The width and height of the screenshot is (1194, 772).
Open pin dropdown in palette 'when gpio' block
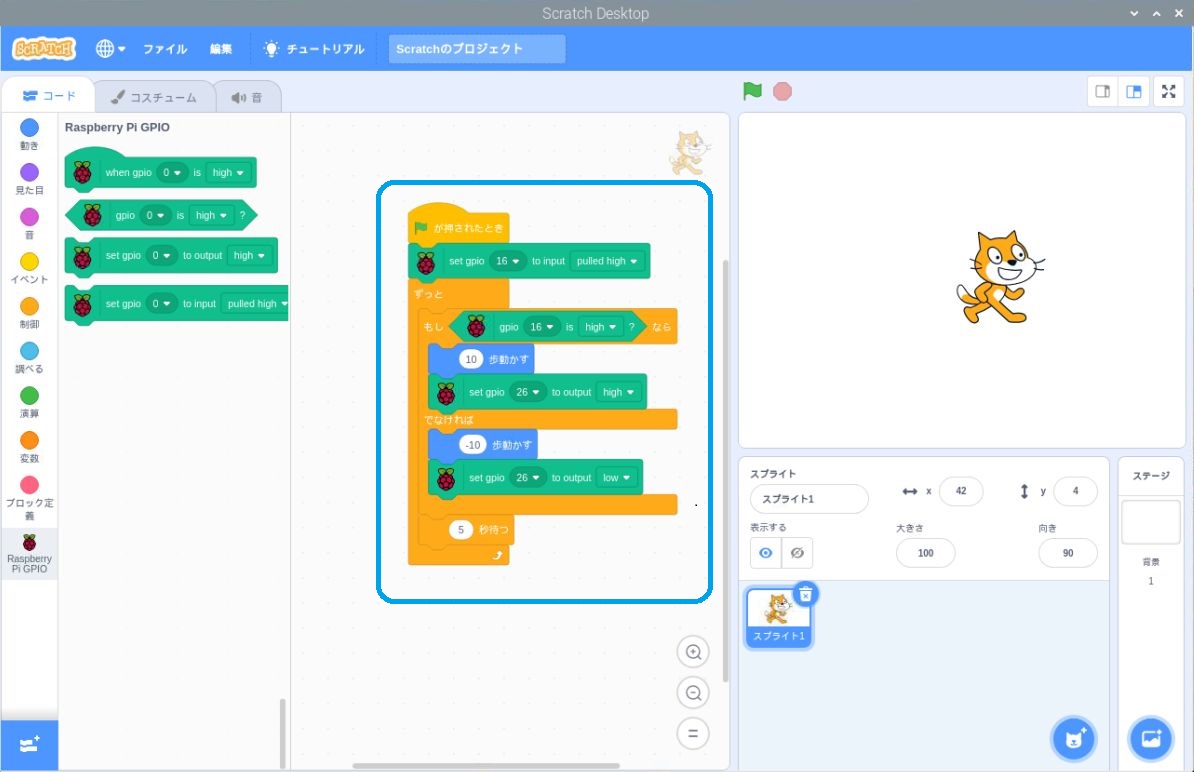(171, 173)
